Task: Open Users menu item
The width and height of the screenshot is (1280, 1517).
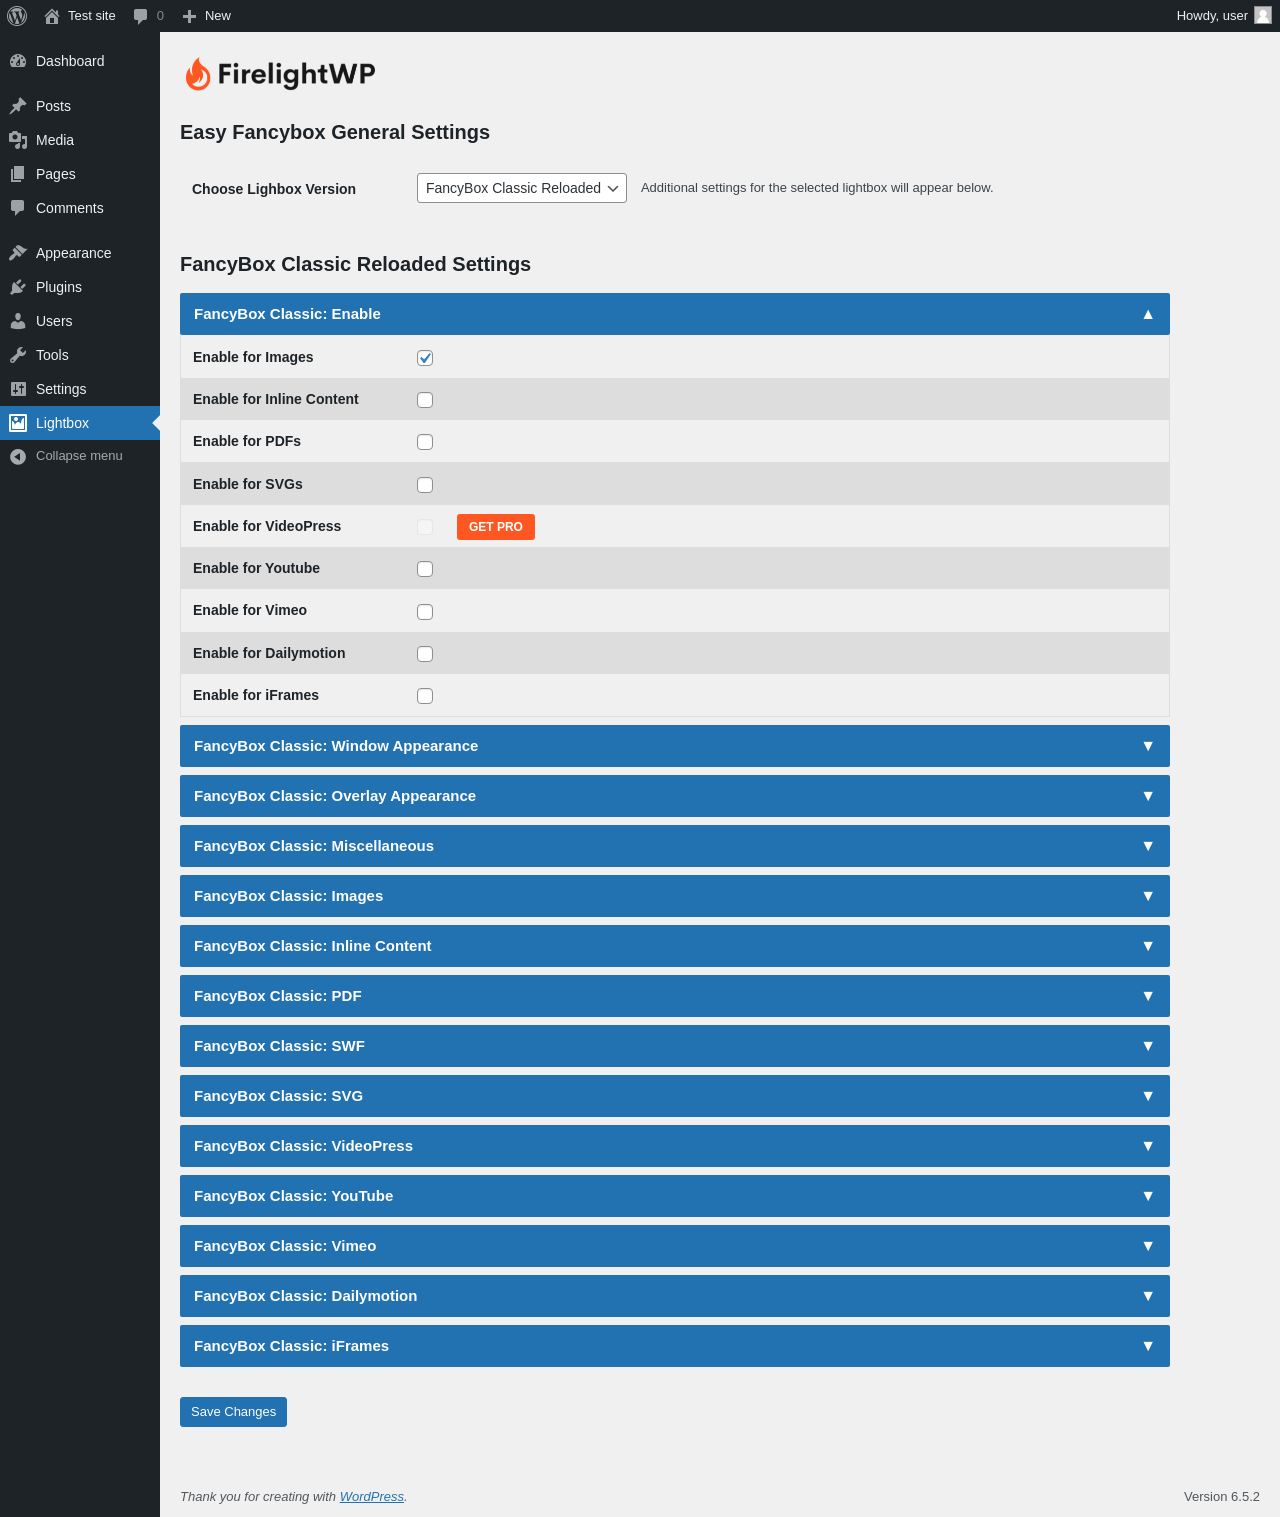Action: (80, 321)
